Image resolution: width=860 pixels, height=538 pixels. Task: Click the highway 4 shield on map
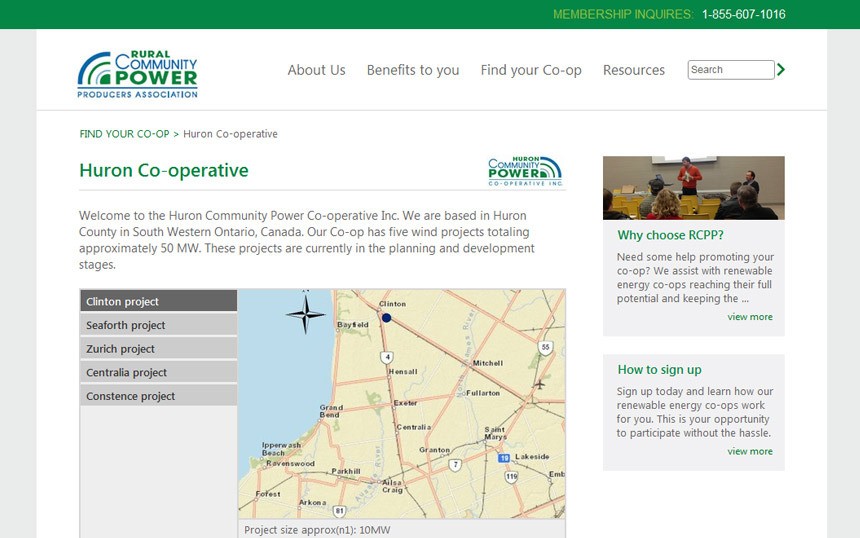(387, 357)
